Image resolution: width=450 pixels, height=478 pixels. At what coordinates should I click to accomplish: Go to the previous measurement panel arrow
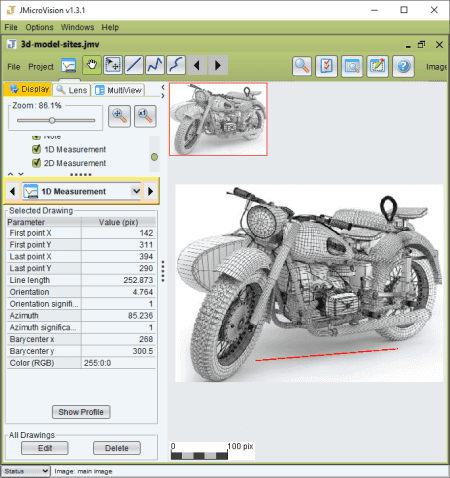12,191
